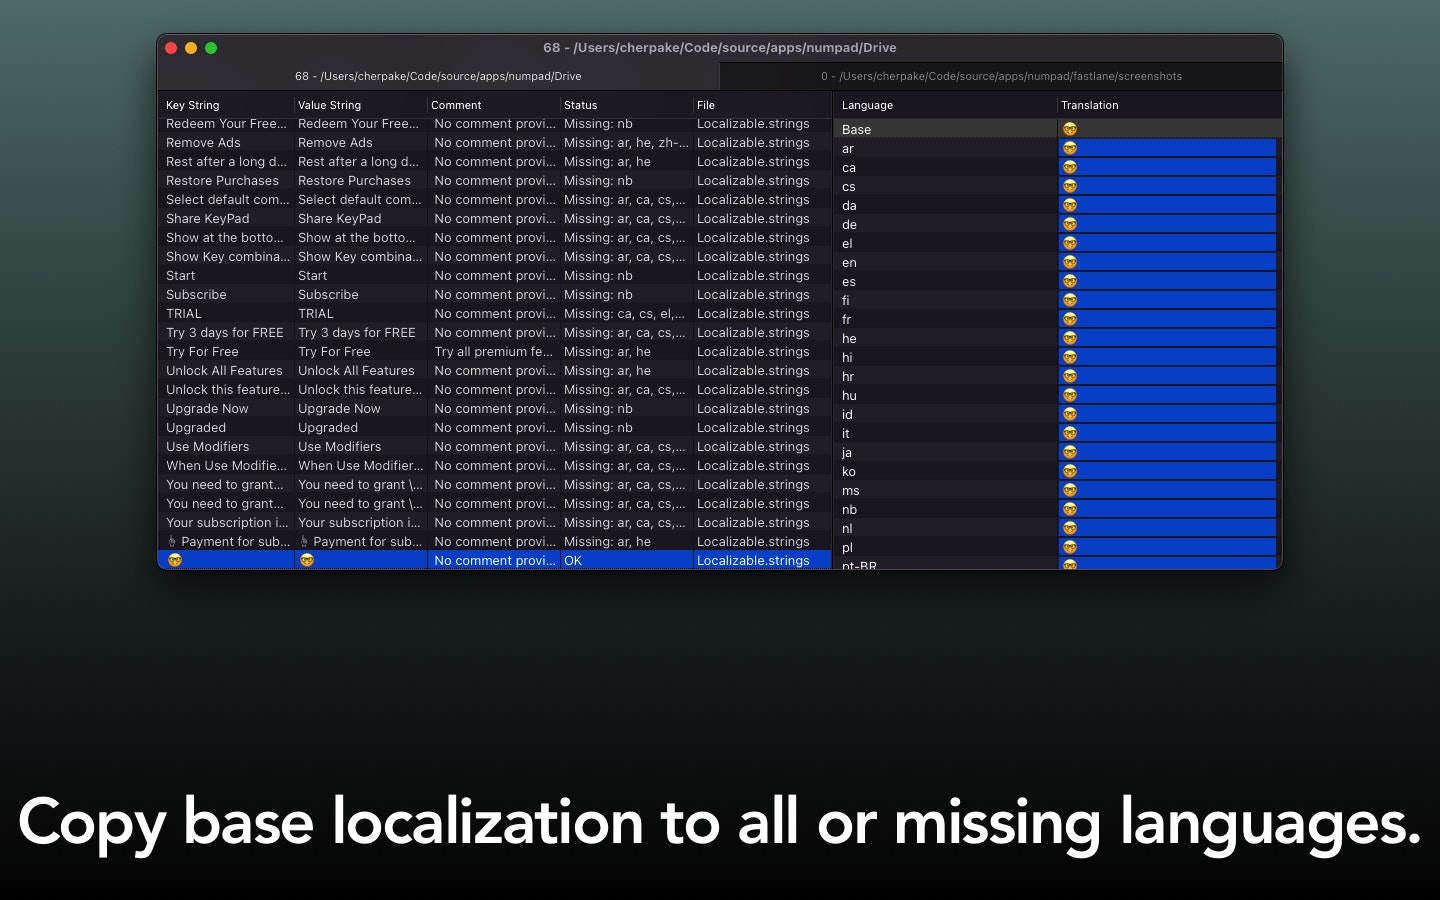Select the 'Subscribe' key string
1440x900 pixels.
click(196, 295)
